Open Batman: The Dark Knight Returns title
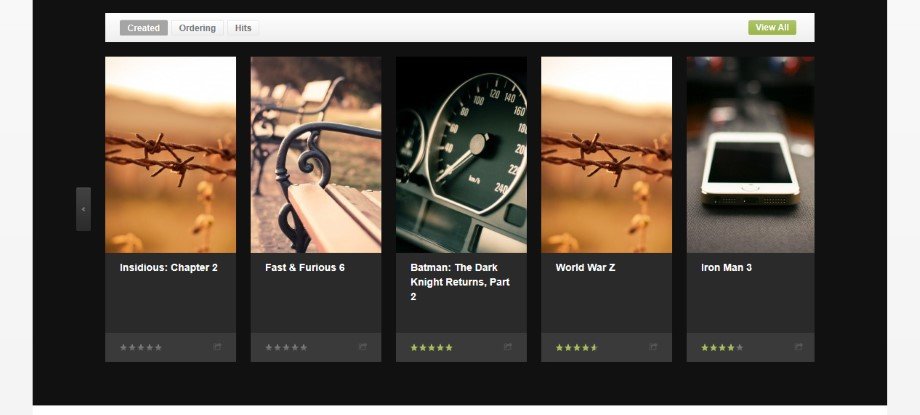The image size is (920, 415). 460,282
